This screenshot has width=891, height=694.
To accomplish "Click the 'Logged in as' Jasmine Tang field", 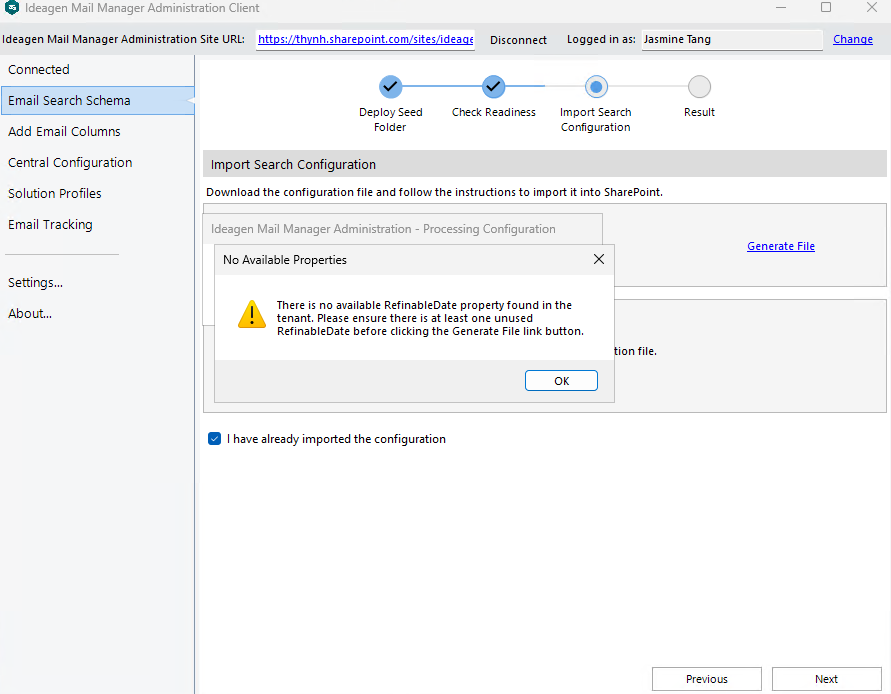I will point(732,40).
